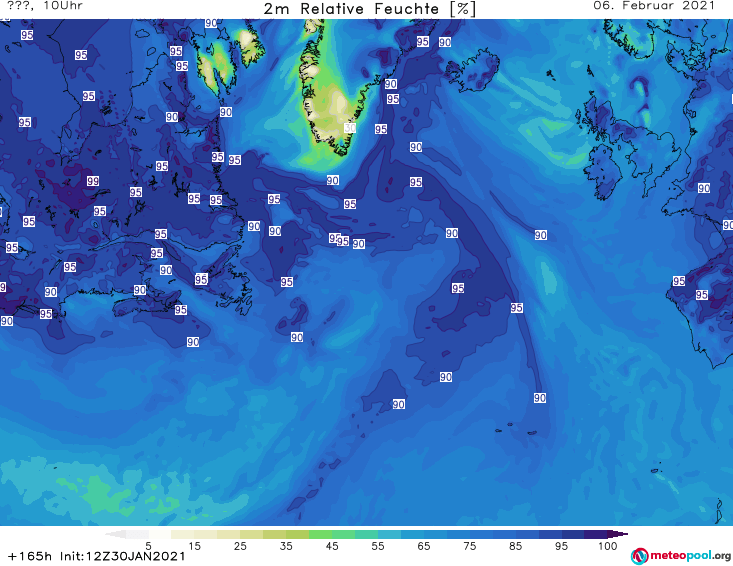Click the date '06. Februar 2021'

(x=654, y=6)
